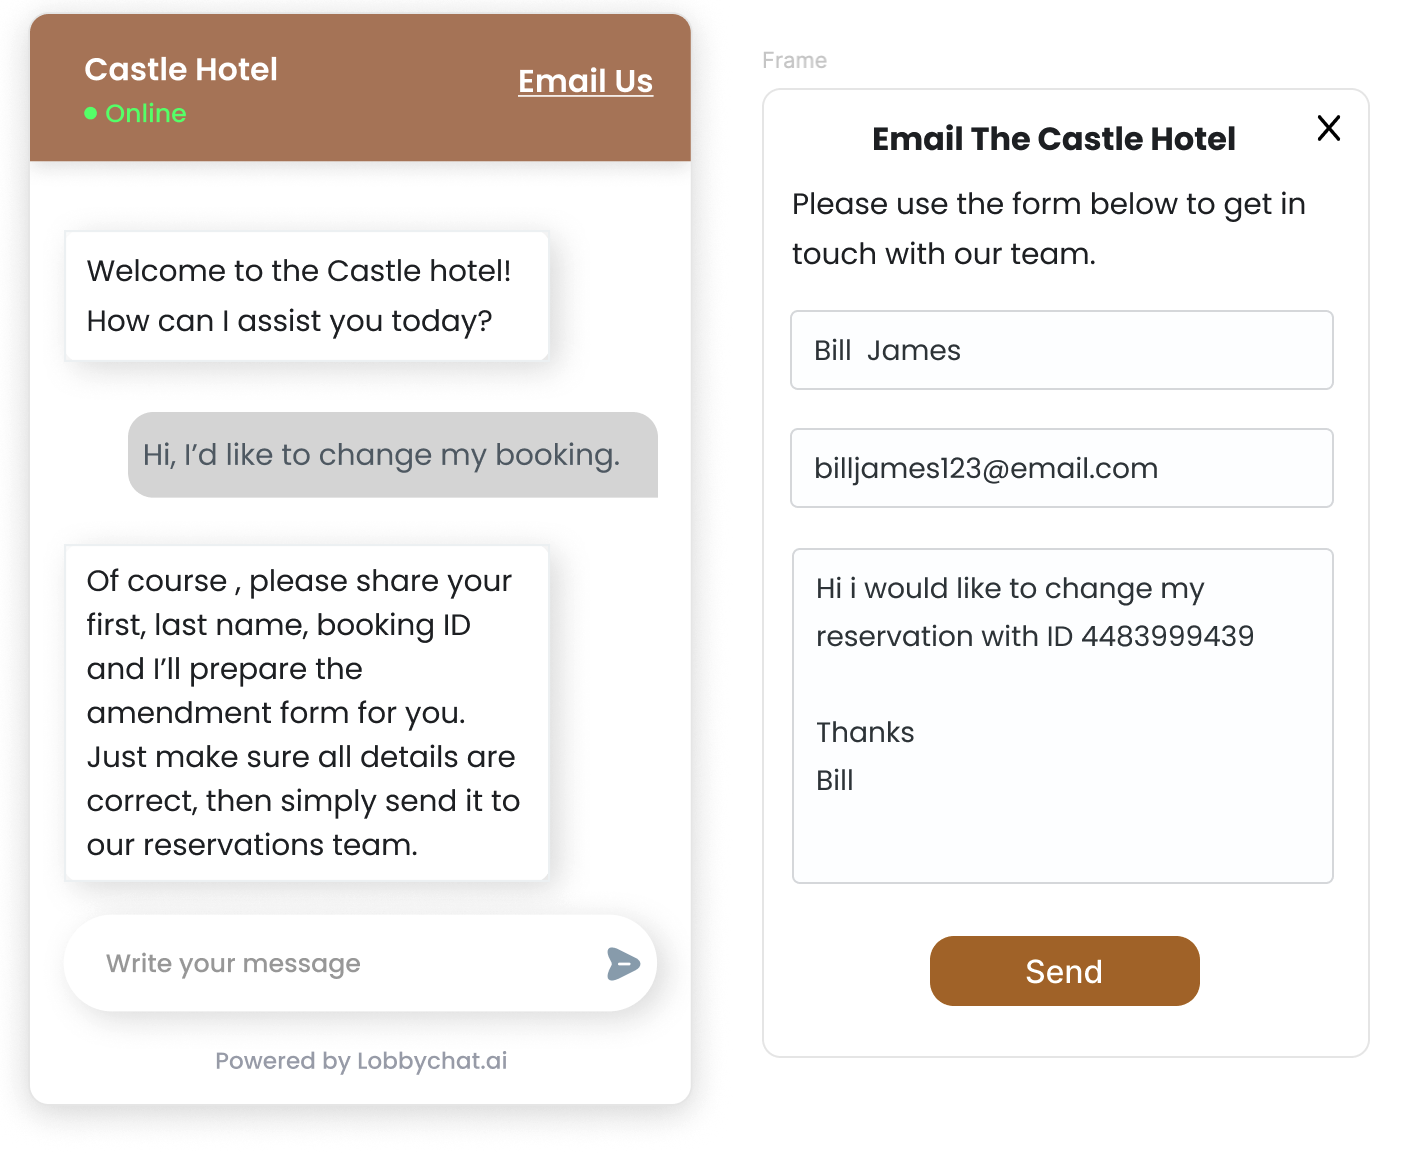Click the Online status label
Image resolution: width=1406 pixels, height=1170 pixels.
click(146, 114)
